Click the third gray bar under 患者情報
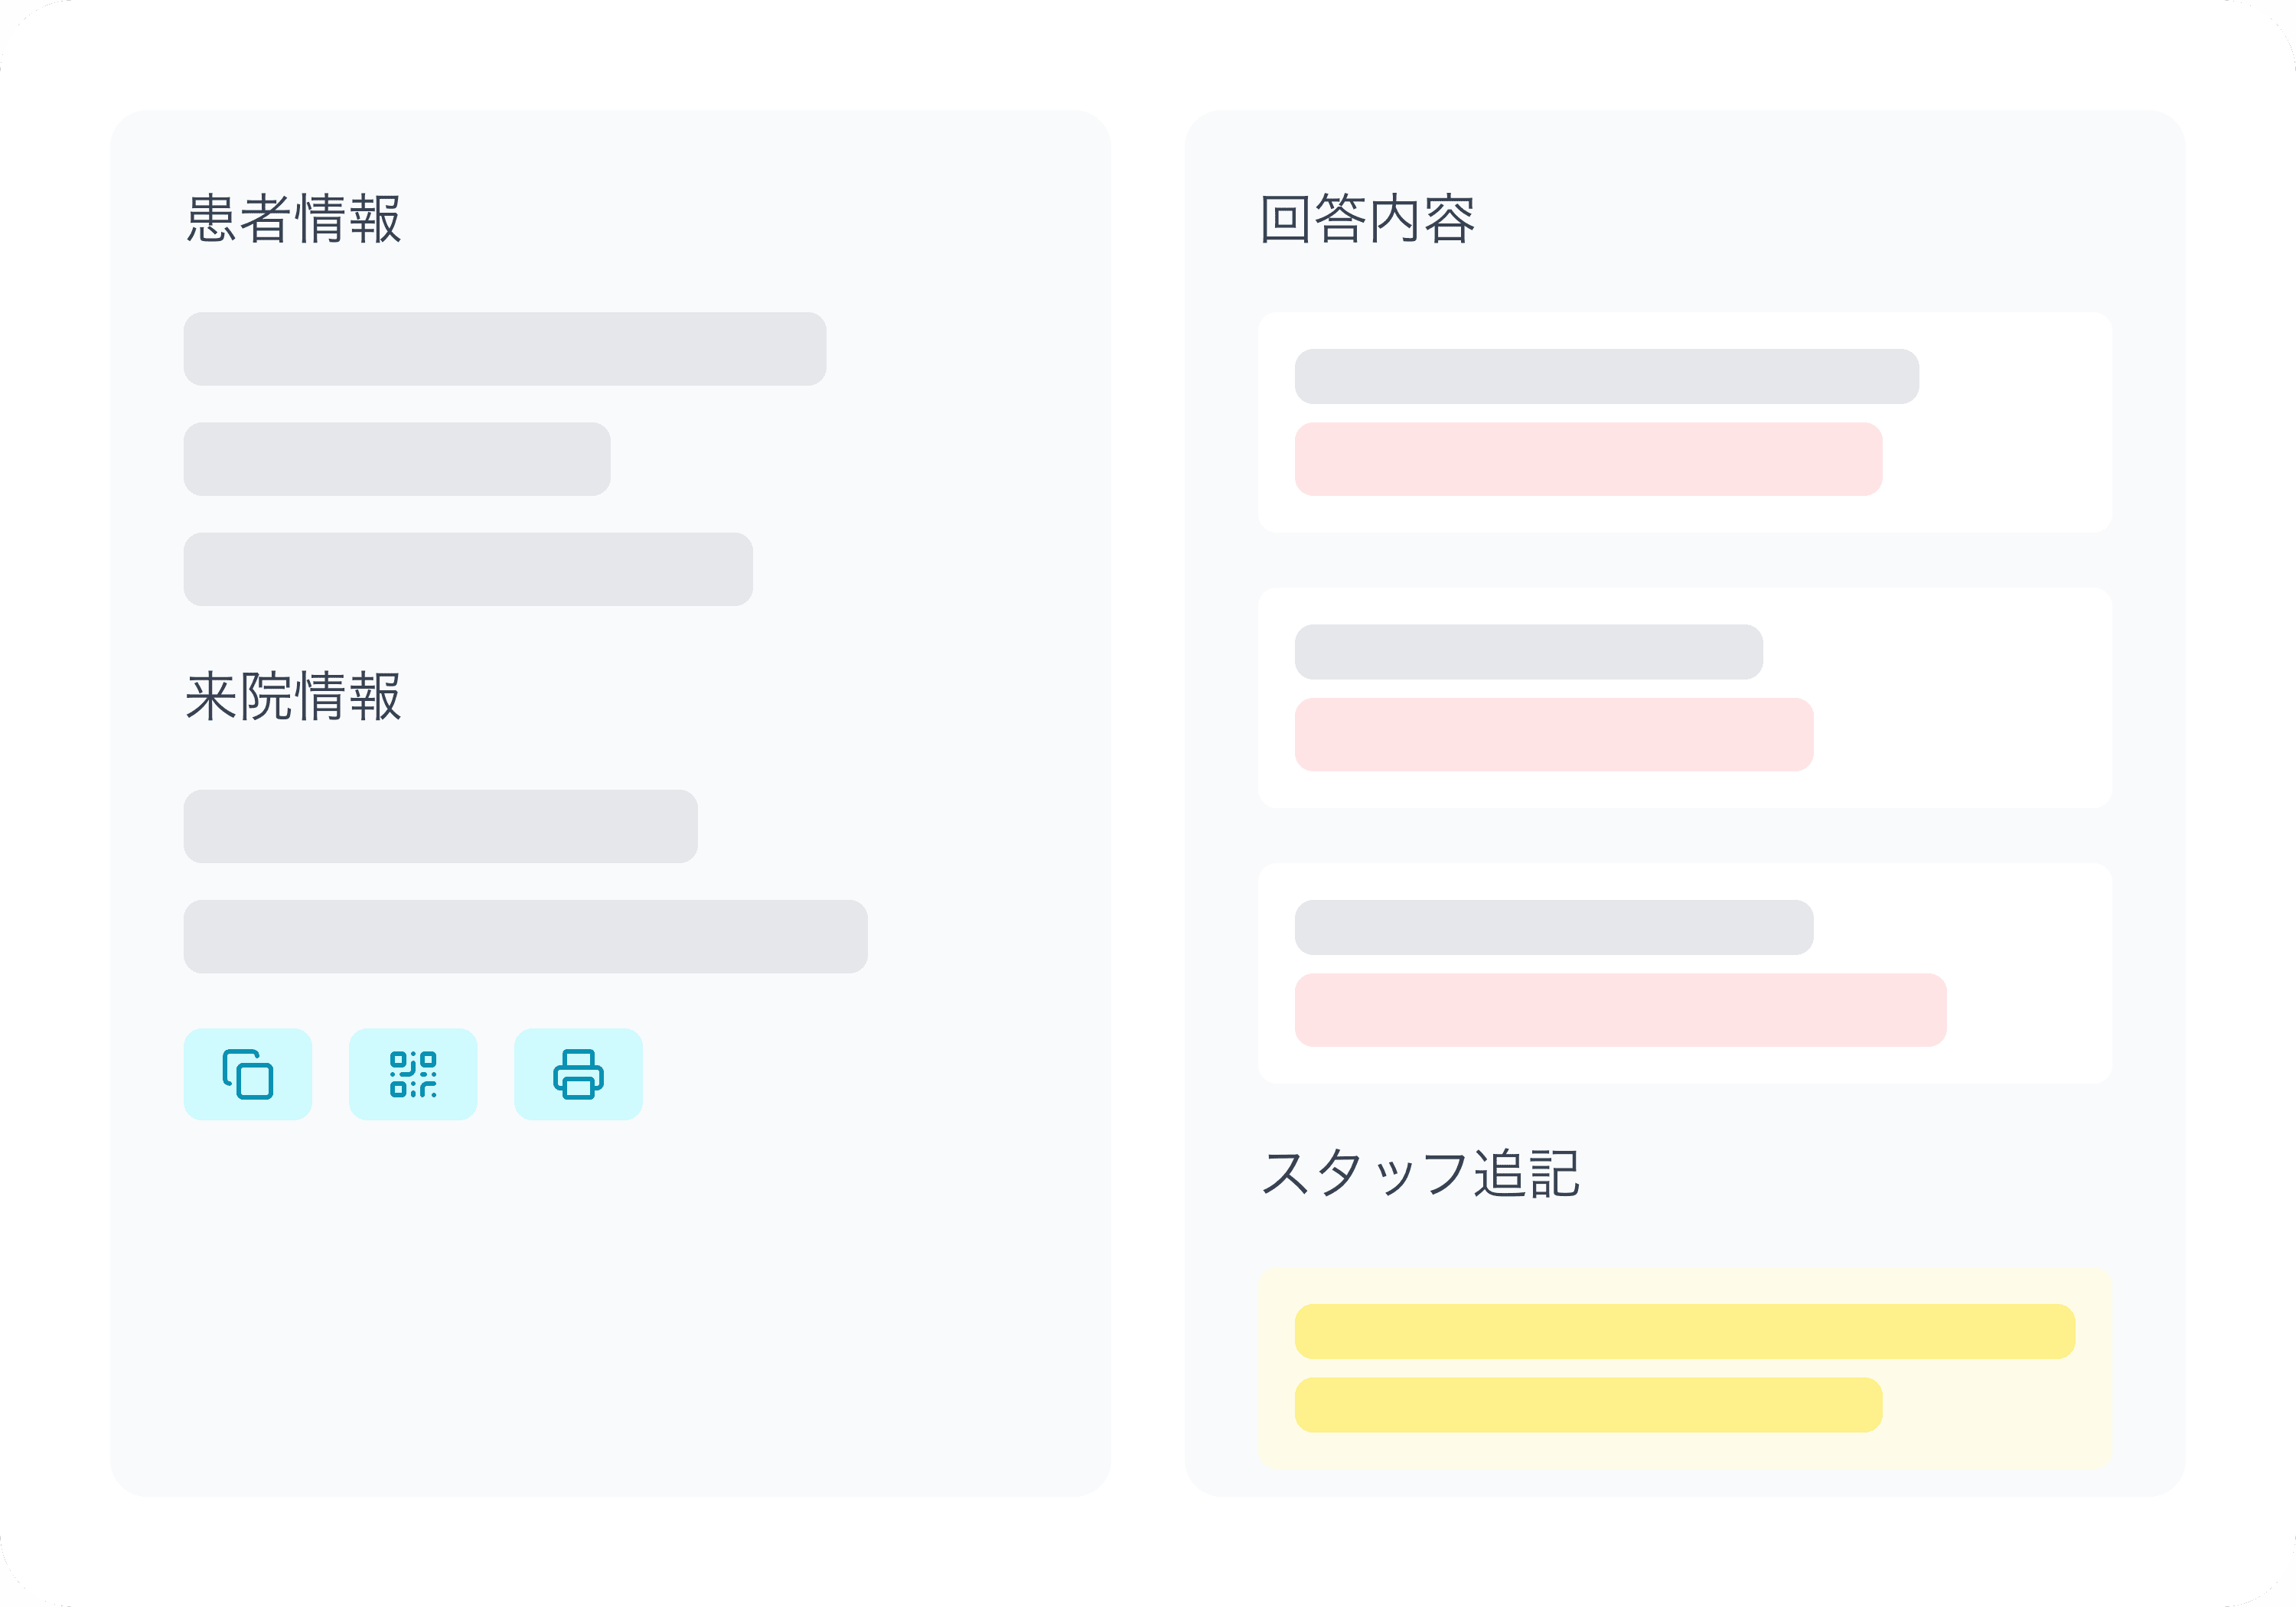 click(x=468, y=569)
